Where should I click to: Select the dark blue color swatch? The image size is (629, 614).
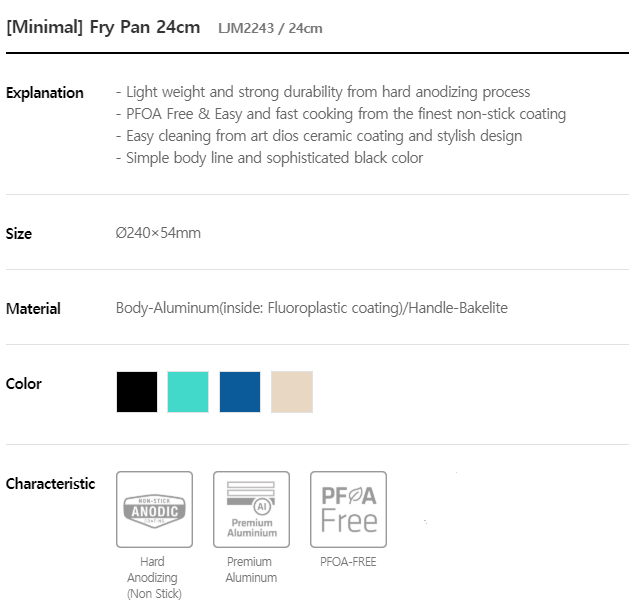click(240, 392)
